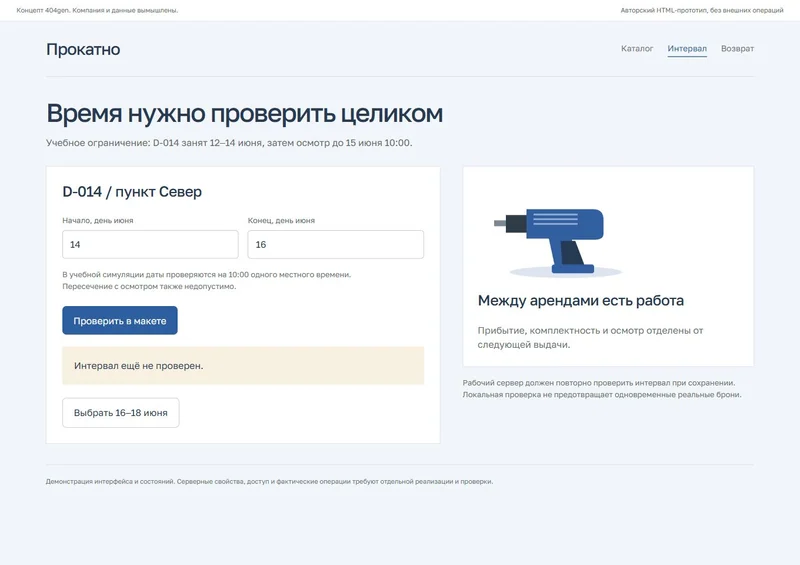The image size is (800, 565).
Task: Click the В учебной симуляции hint text
Action: (x=207, y=280)
